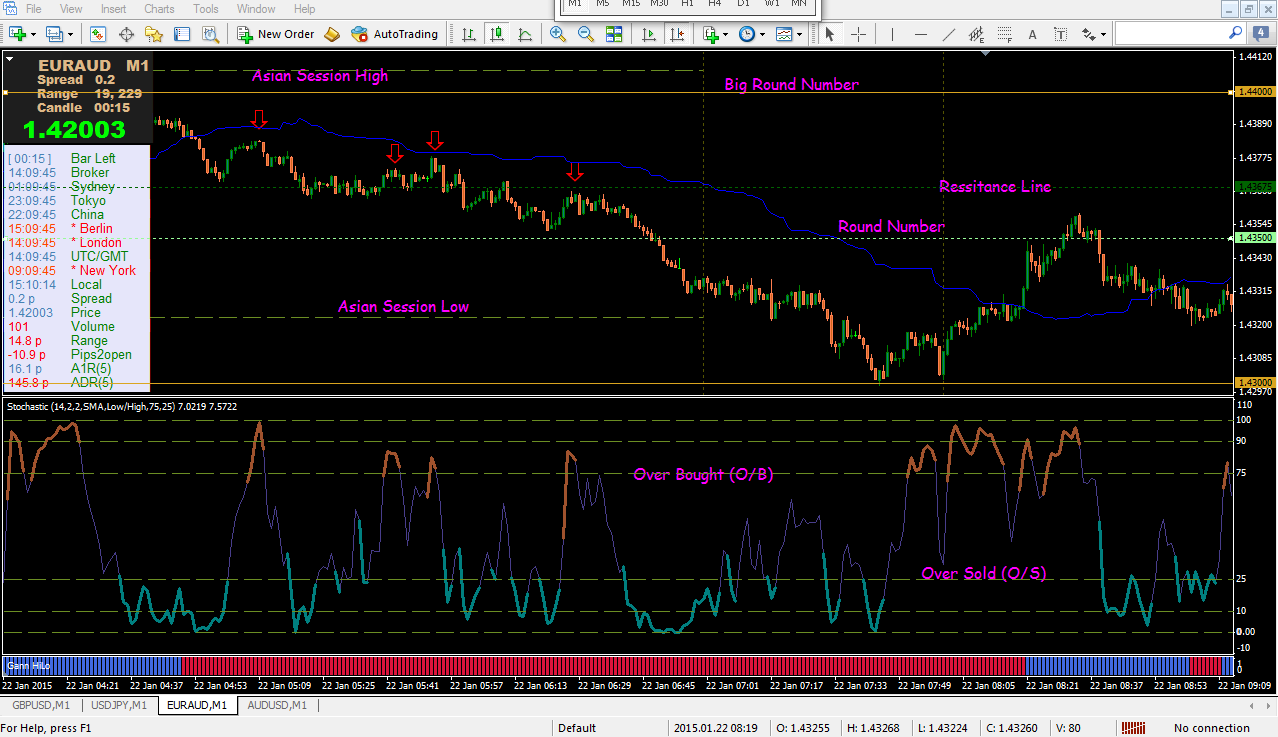Select the Draw Trendline tool
Viewport: 1278px width, 737px height.
pos(949,34)
